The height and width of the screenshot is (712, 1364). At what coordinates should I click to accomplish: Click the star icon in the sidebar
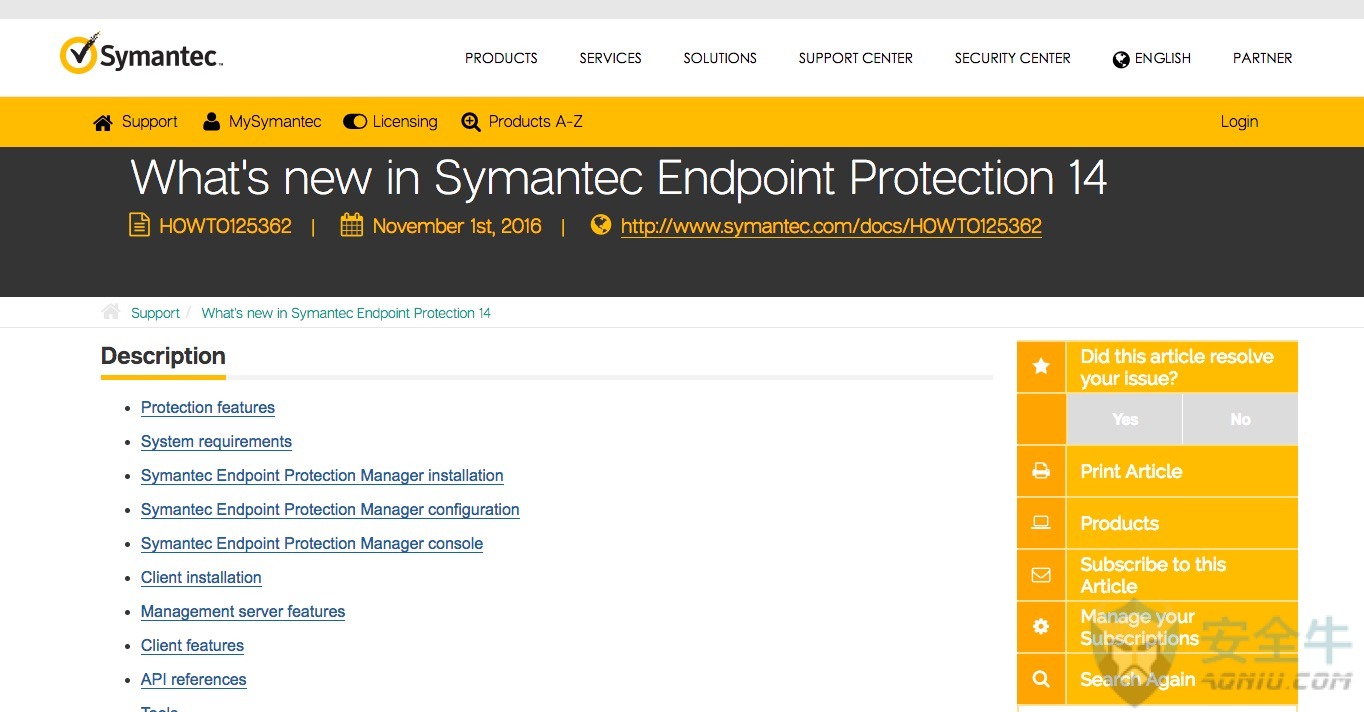[1041, 367]
